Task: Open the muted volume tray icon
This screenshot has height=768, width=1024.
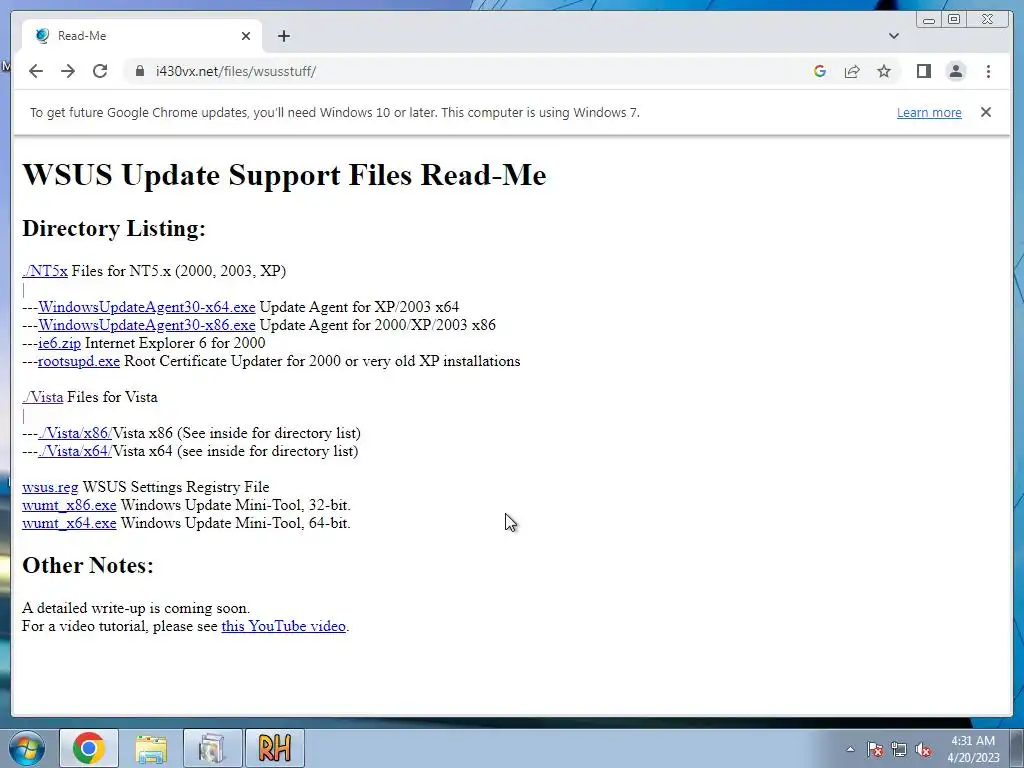Action: 923,749
